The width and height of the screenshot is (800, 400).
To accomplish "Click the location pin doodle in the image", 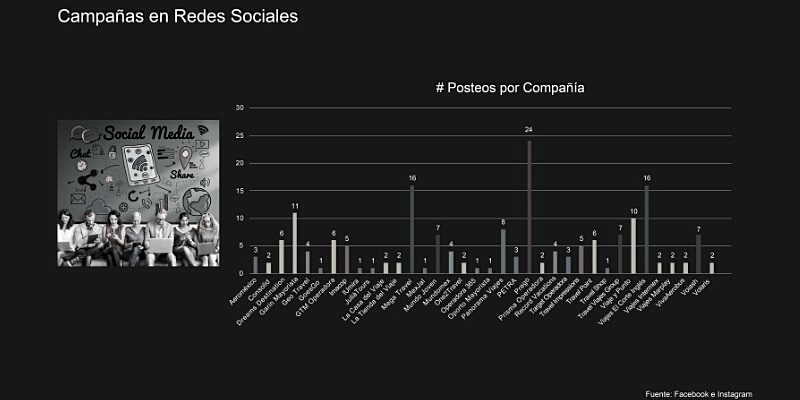I will pos(185,157).
